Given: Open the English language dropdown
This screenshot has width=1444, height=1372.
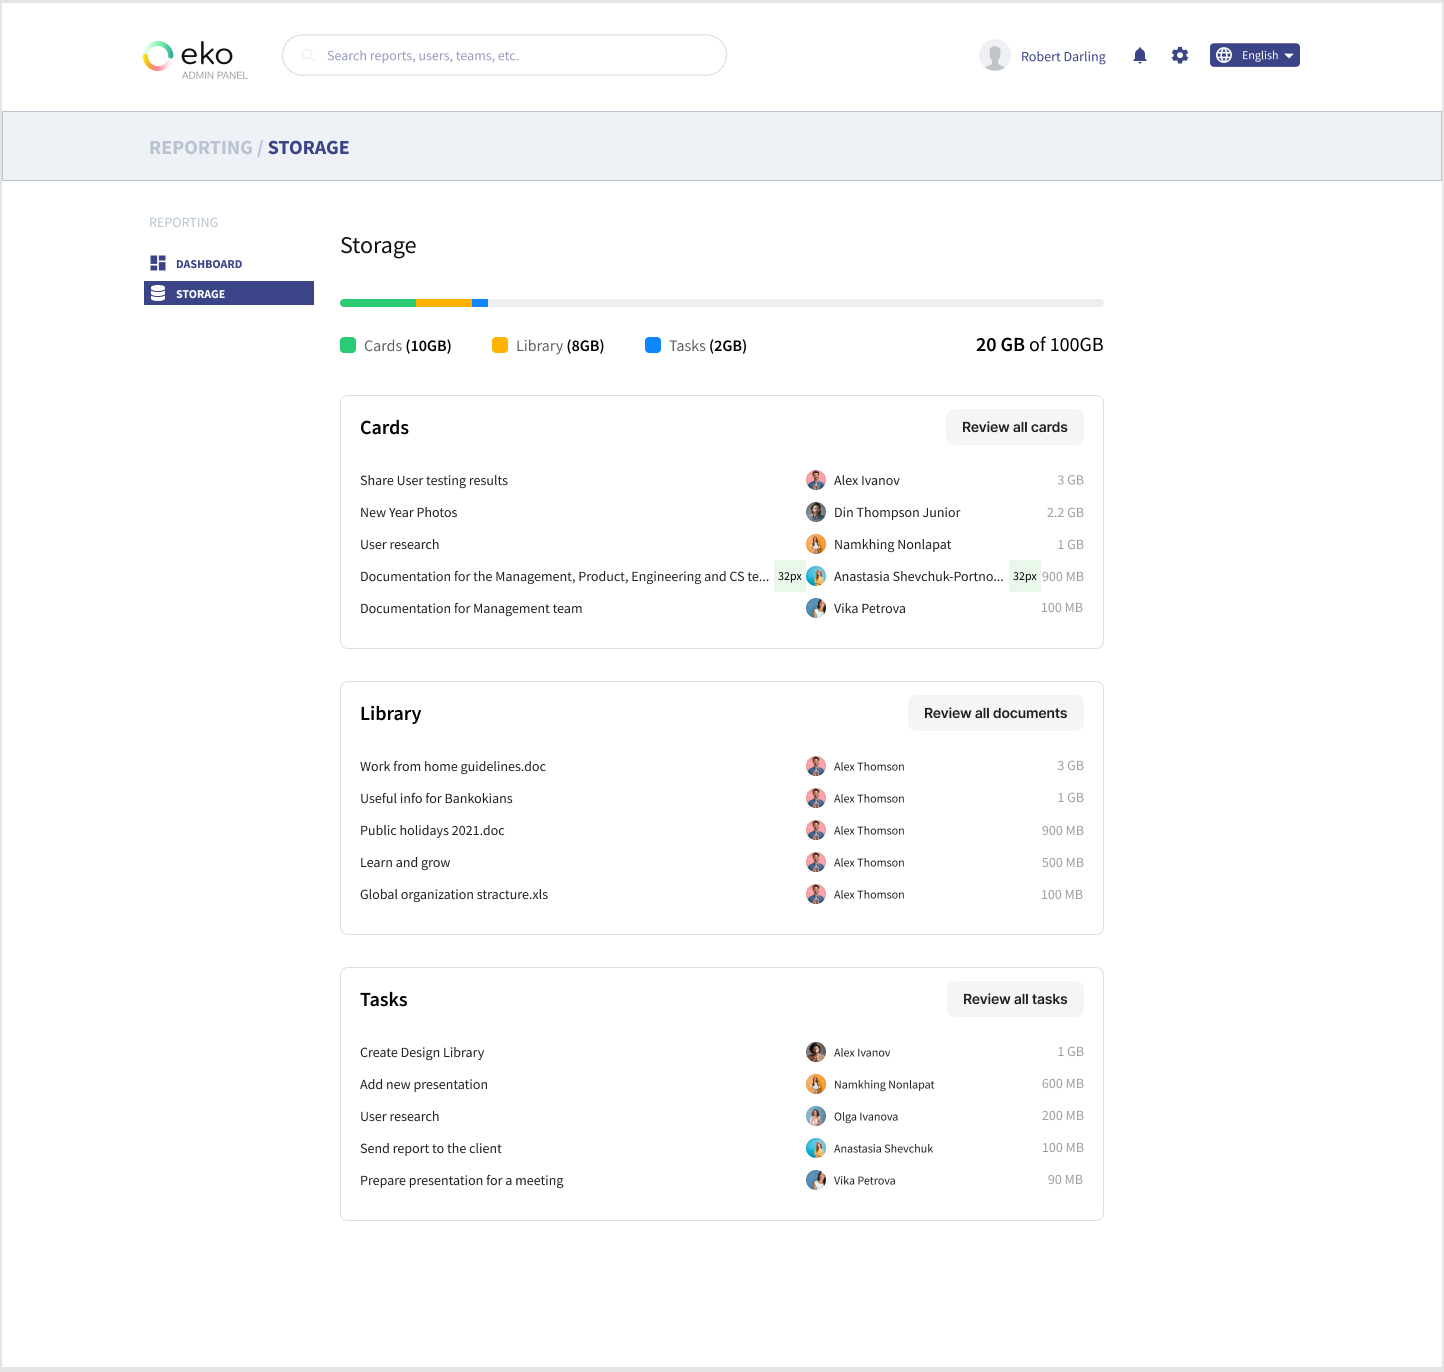Looking at the screenshot, I should point(1254,56).
